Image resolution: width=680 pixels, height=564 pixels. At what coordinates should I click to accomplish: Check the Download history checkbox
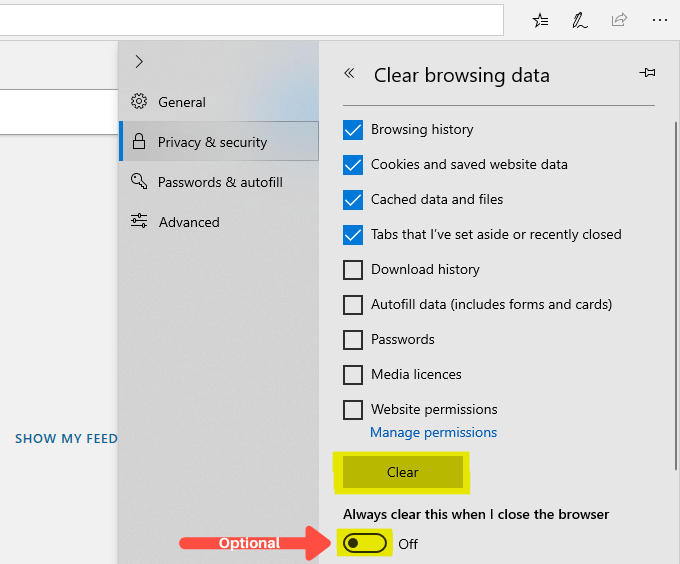coord(353,270)
